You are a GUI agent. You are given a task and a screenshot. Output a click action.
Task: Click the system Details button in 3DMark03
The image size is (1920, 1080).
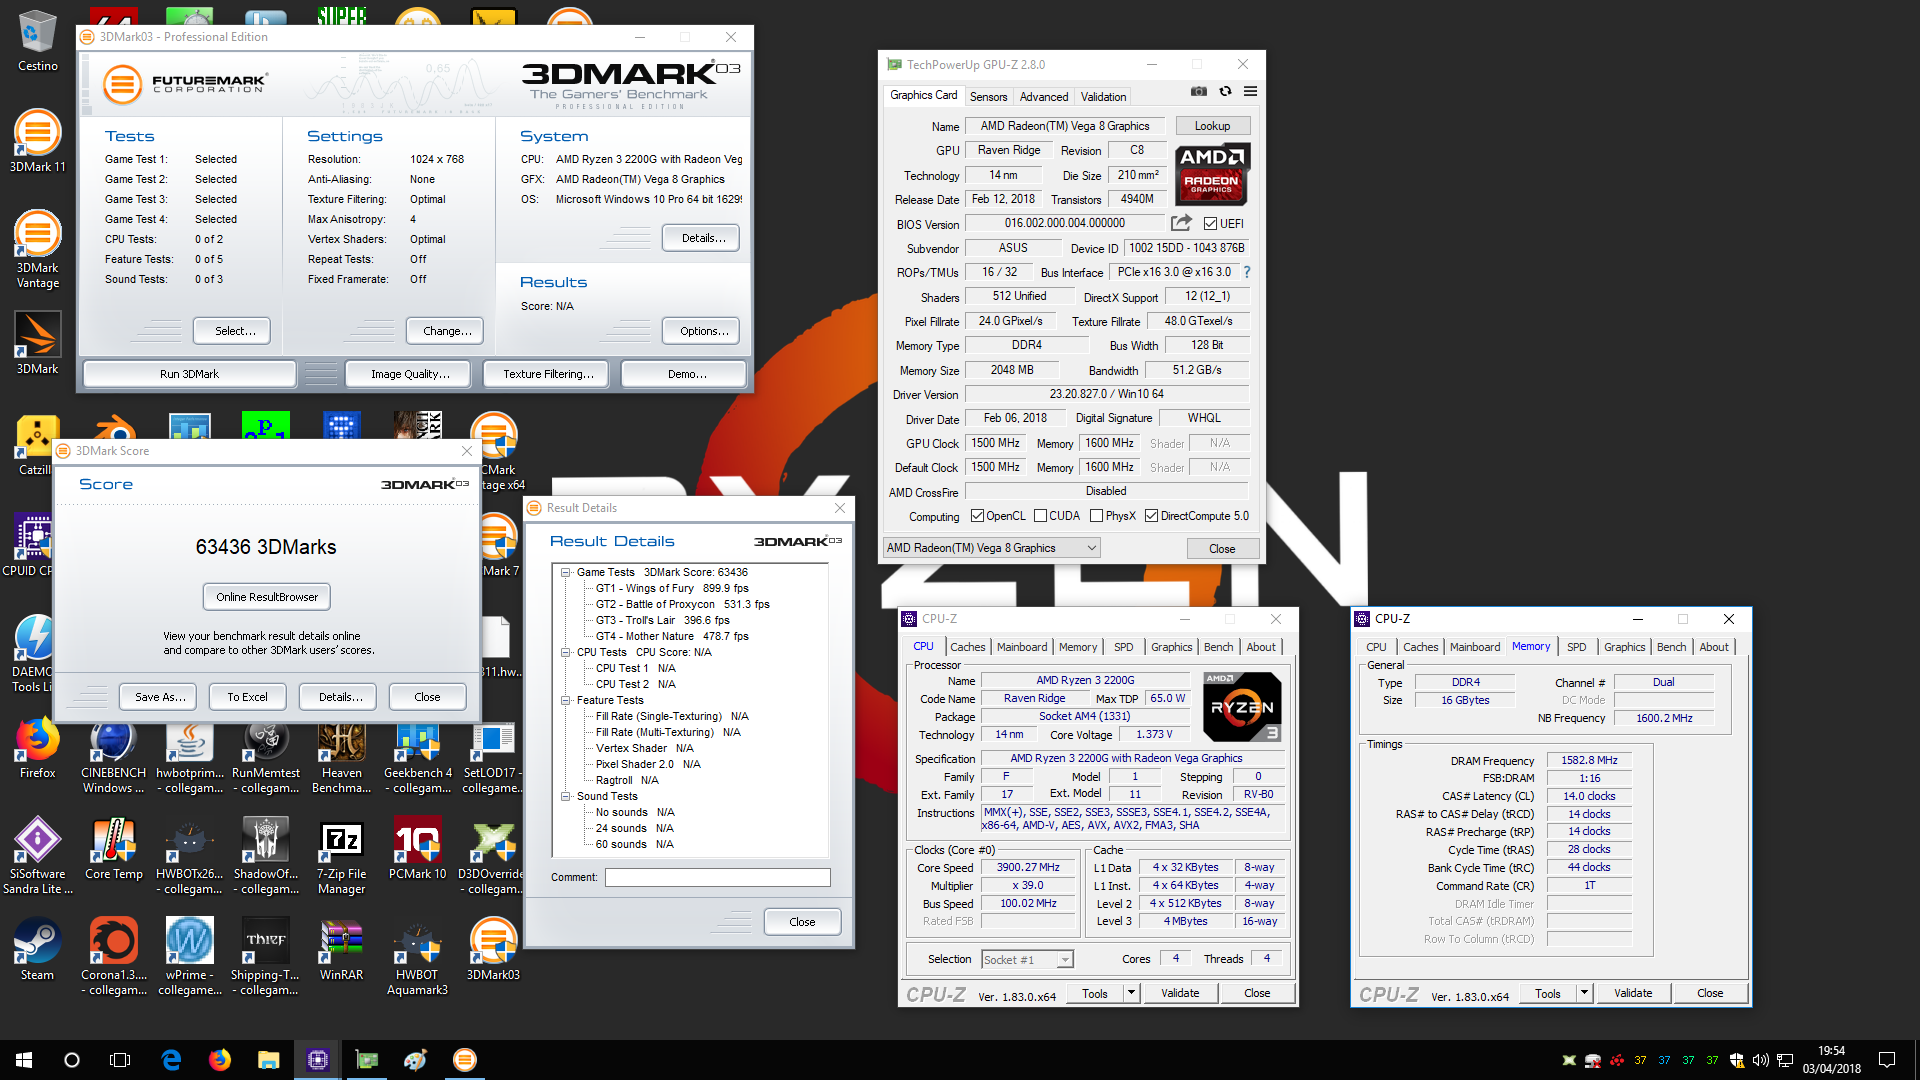click(701, 238)
